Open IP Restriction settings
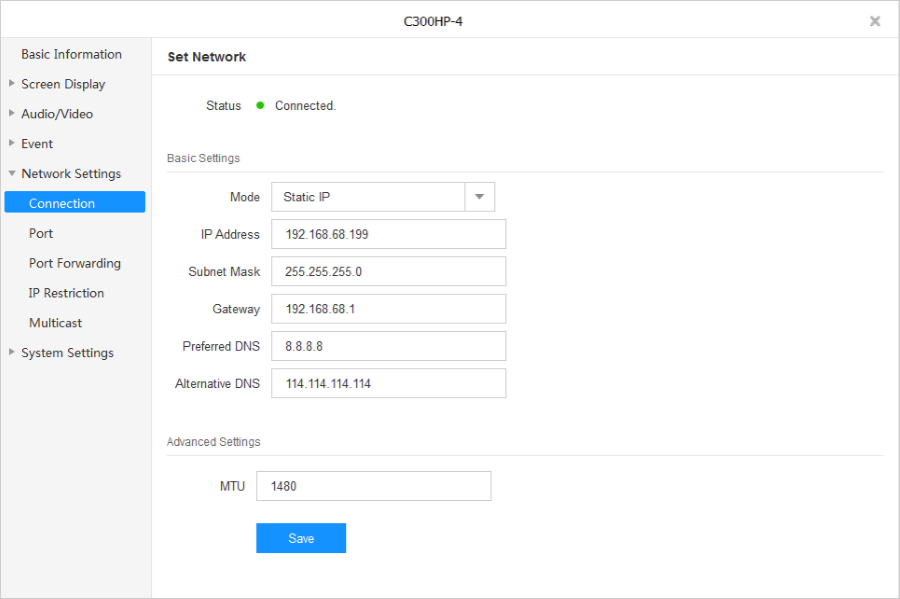Screen dimensions: 900x599 tap(66, 293)
